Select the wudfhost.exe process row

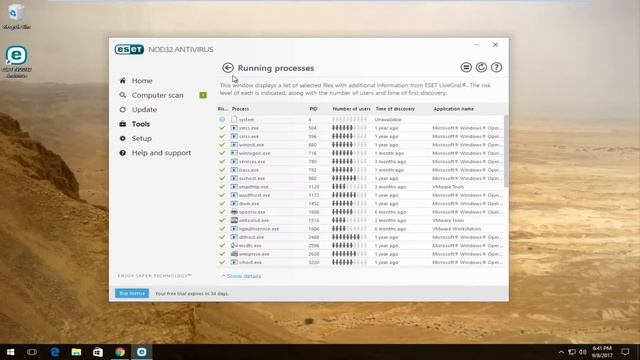click(x=360, y=195)
